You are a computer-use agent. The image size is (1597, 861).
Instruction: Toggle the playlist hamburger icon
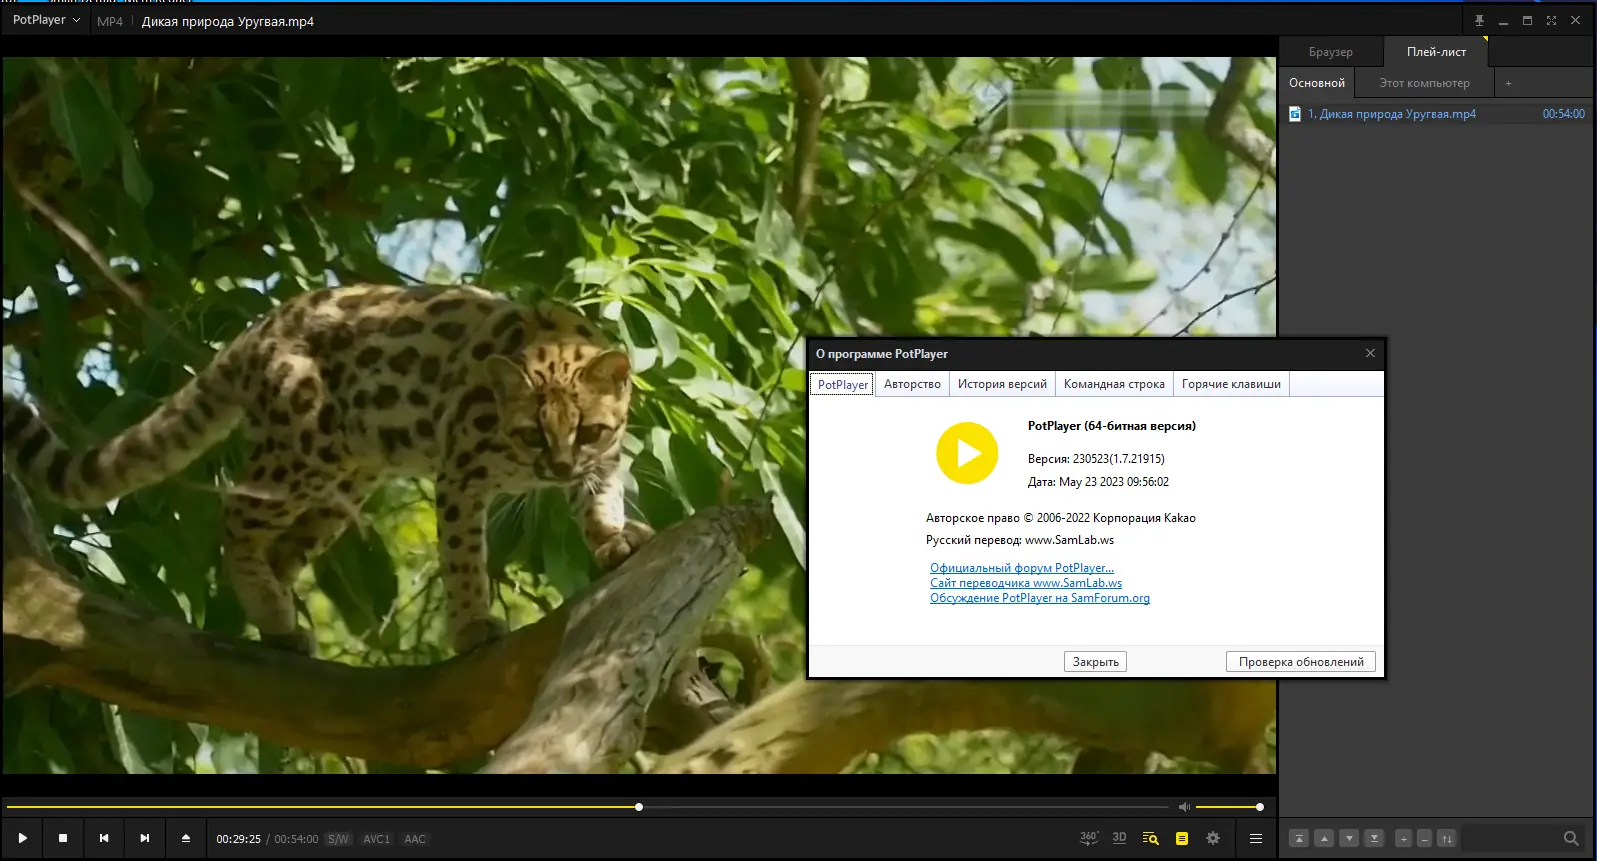(1256, 838)
